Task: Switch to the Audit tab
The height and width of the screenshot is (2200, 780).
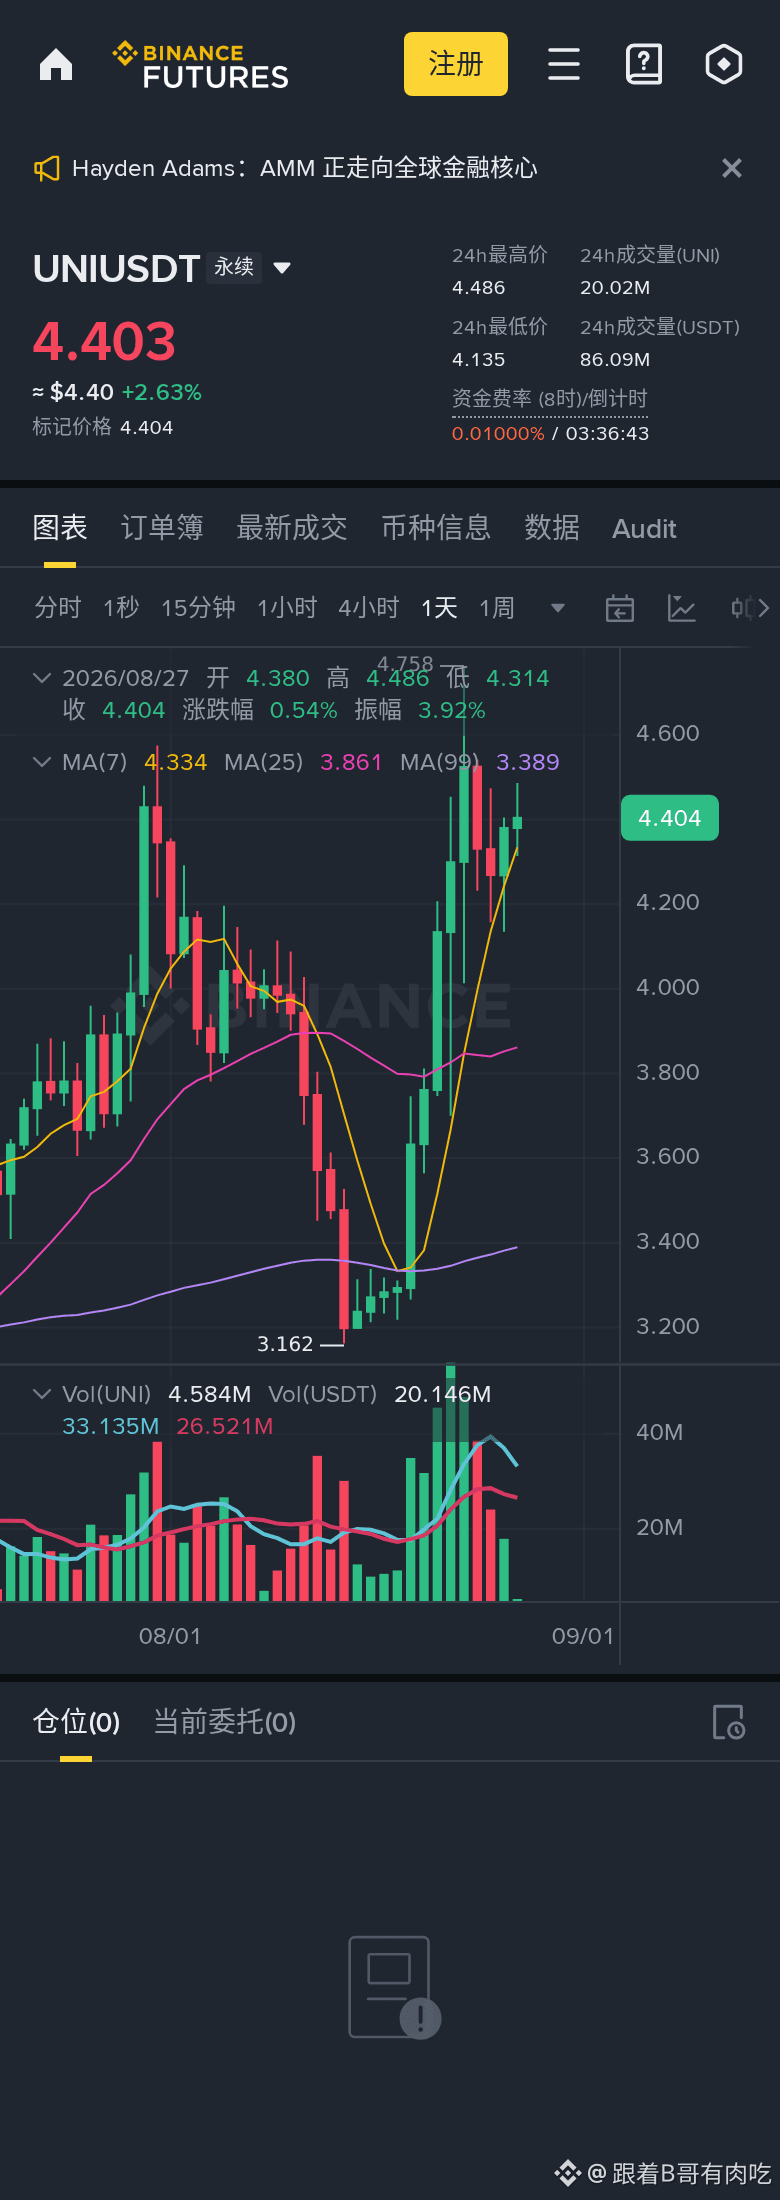Action: [x=644, y=528]
